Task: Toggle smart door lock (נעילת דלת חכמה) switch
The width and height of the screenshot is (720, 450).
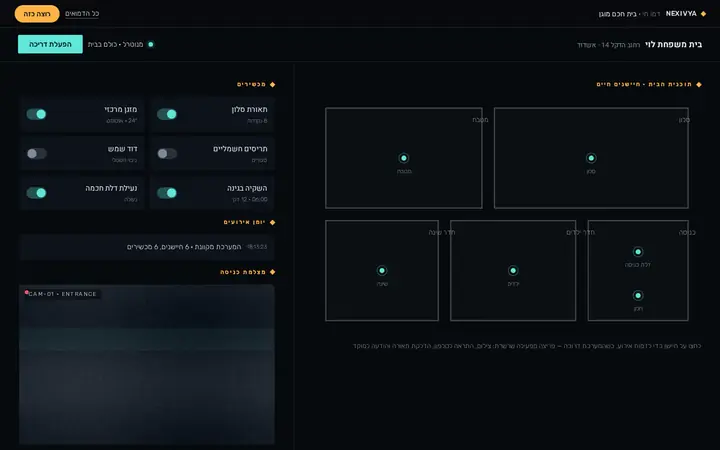Action: [36, 193]
